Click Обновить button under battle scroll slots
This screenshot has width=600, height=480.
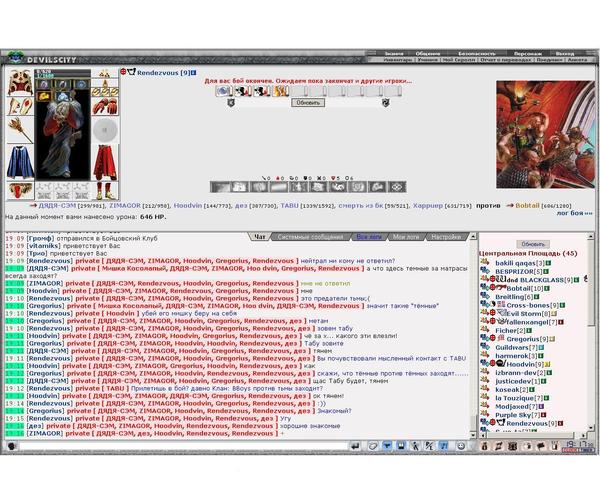tap(308, 103)
